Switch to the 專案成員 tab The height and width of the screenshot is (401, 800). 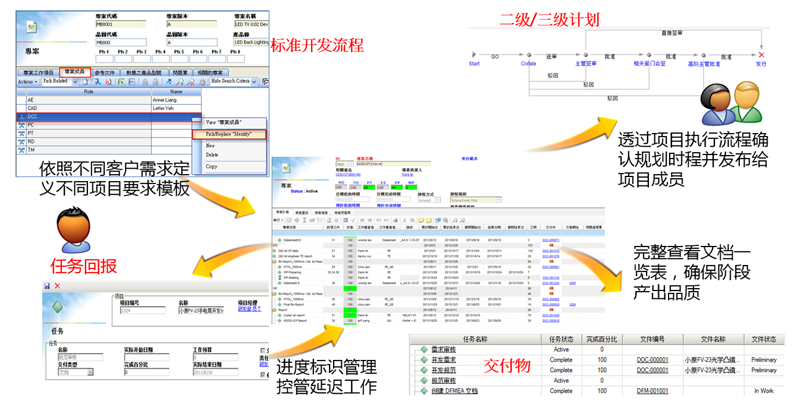click(74, 71)
